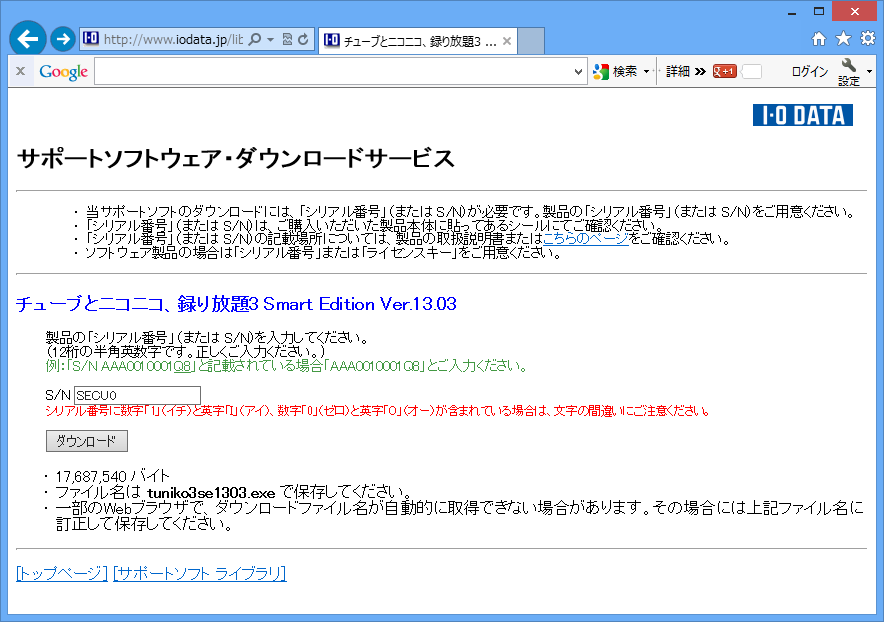The width and height of the screenshot is (884, 622).
Task: Expand the 検索 button dropdown arrow
Action: (x=646, y=72)
